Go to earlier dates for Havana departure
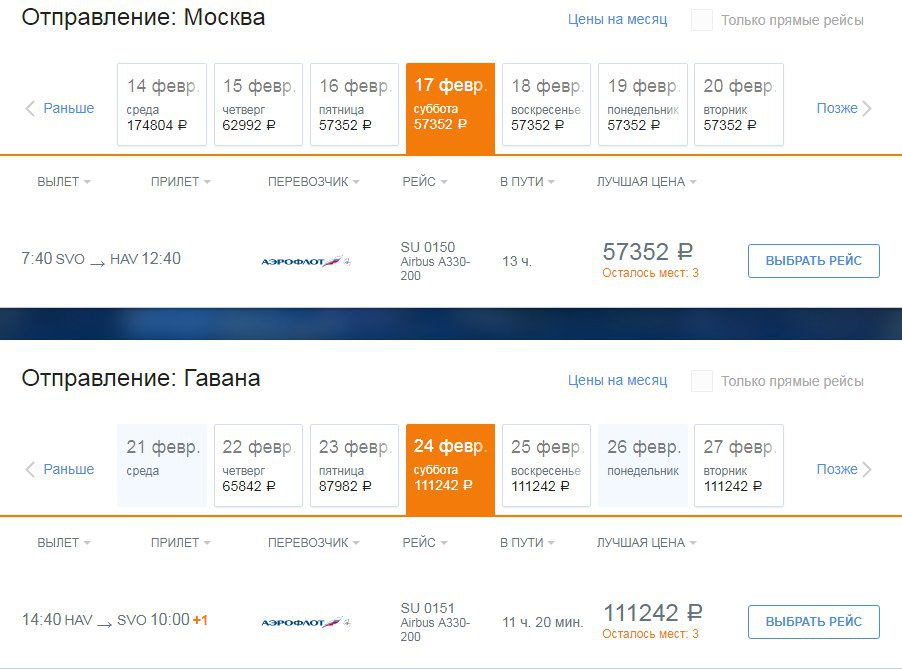902x669 pixels. coord(60,469)
